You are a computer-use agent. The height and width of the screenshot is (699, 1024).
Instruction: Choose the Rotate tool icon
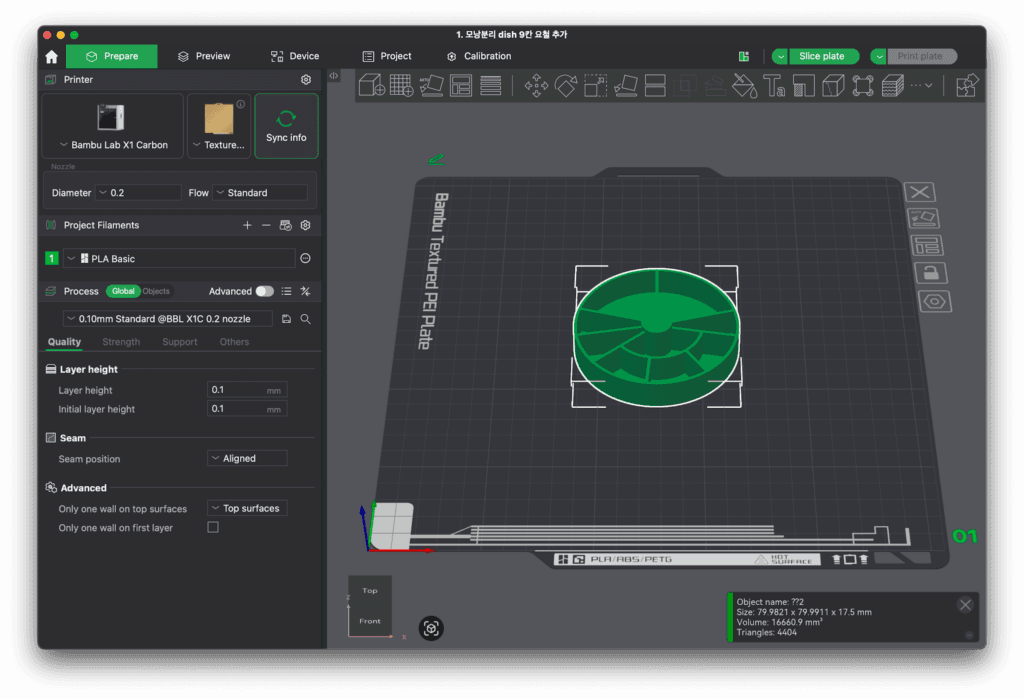pos(566,86)
